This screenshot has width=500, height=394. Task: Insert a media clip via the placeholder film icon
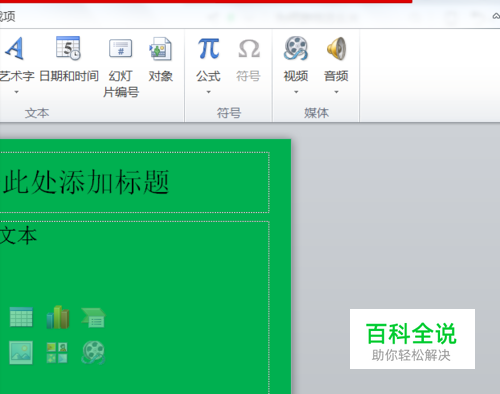(93, 352)
